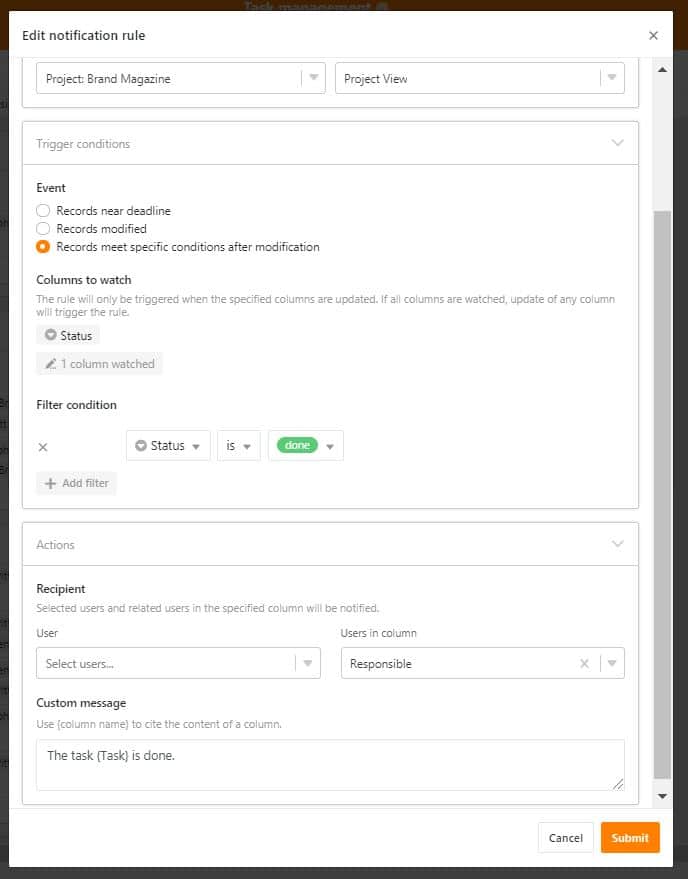Viewport: 688px width, 879px height.
Task: Click Cancel to discard changes
Action: 565,838
